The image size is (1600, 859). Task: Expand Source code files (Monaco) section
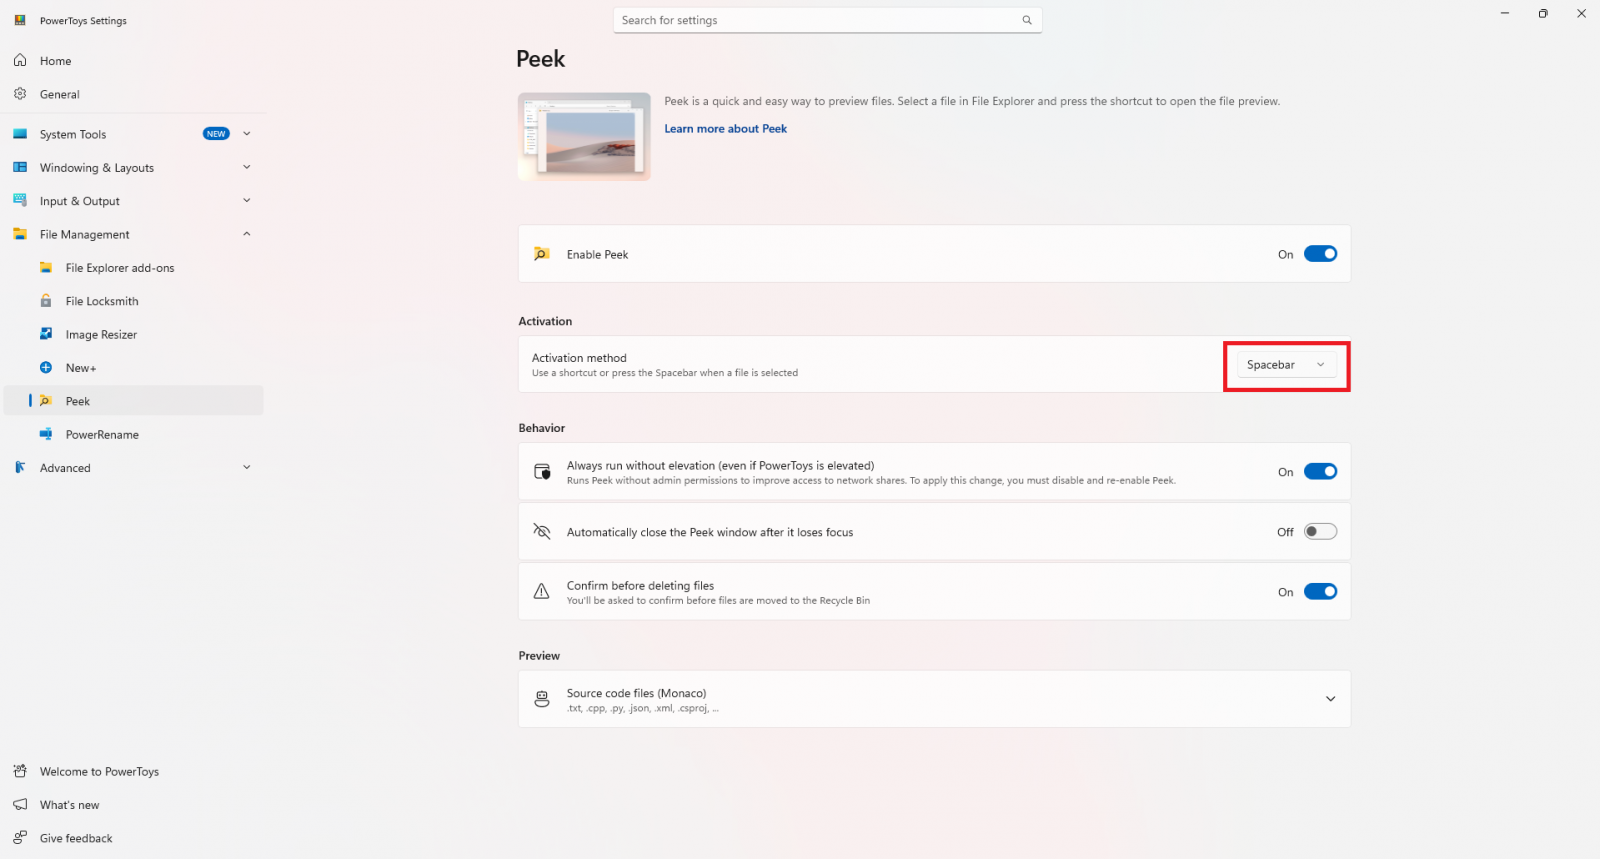[x=1330, y=699]
